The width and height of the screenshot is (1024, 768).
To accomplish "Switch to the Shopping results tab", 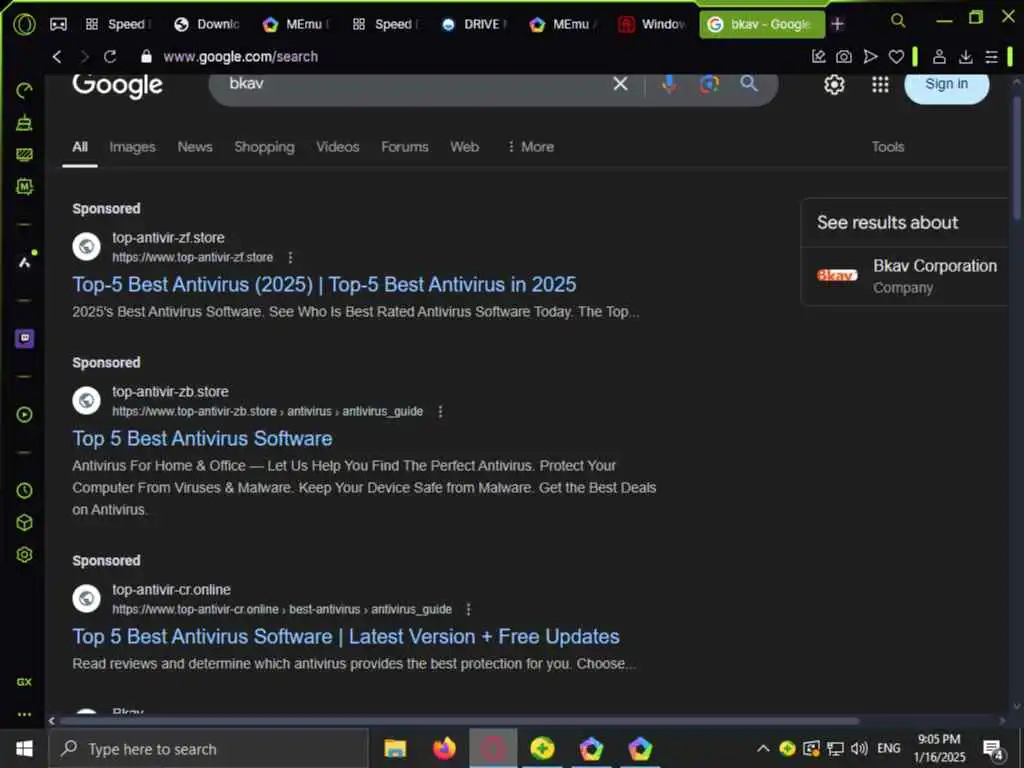I will [x=264, y=147].
